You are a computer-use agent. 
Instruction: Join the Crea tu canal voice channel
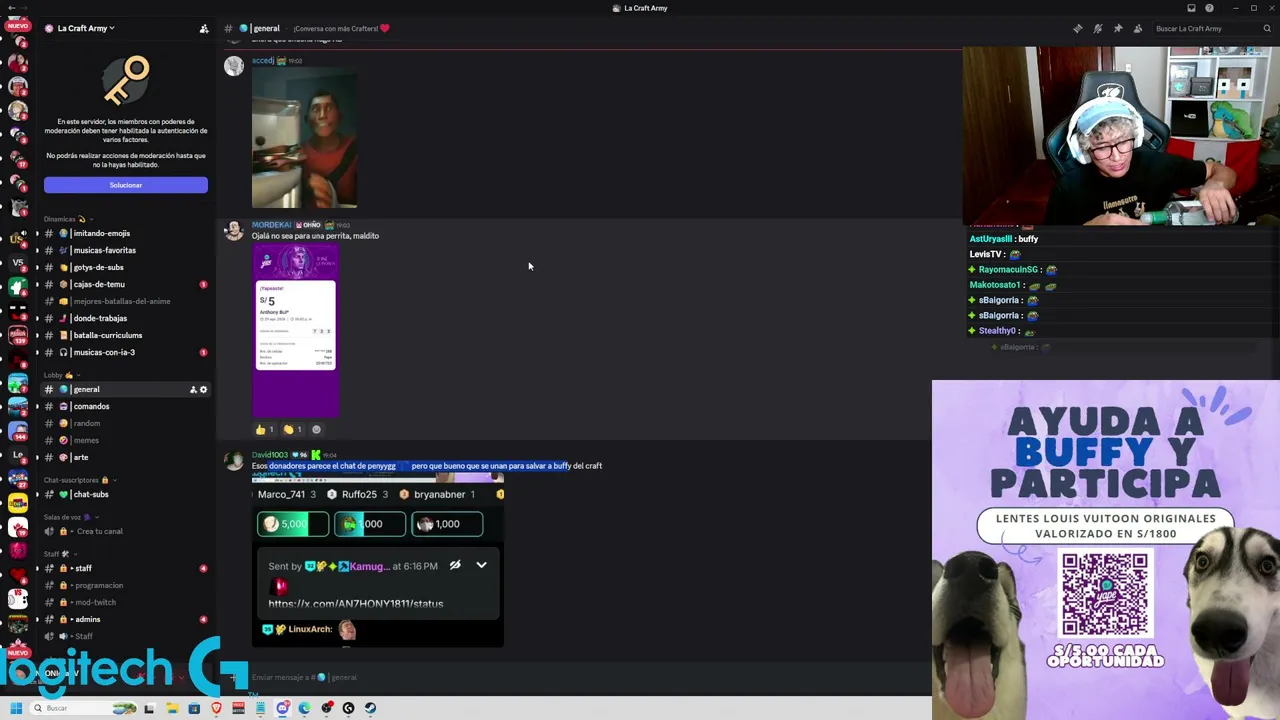pyautogui.click(x=126, y=531)
